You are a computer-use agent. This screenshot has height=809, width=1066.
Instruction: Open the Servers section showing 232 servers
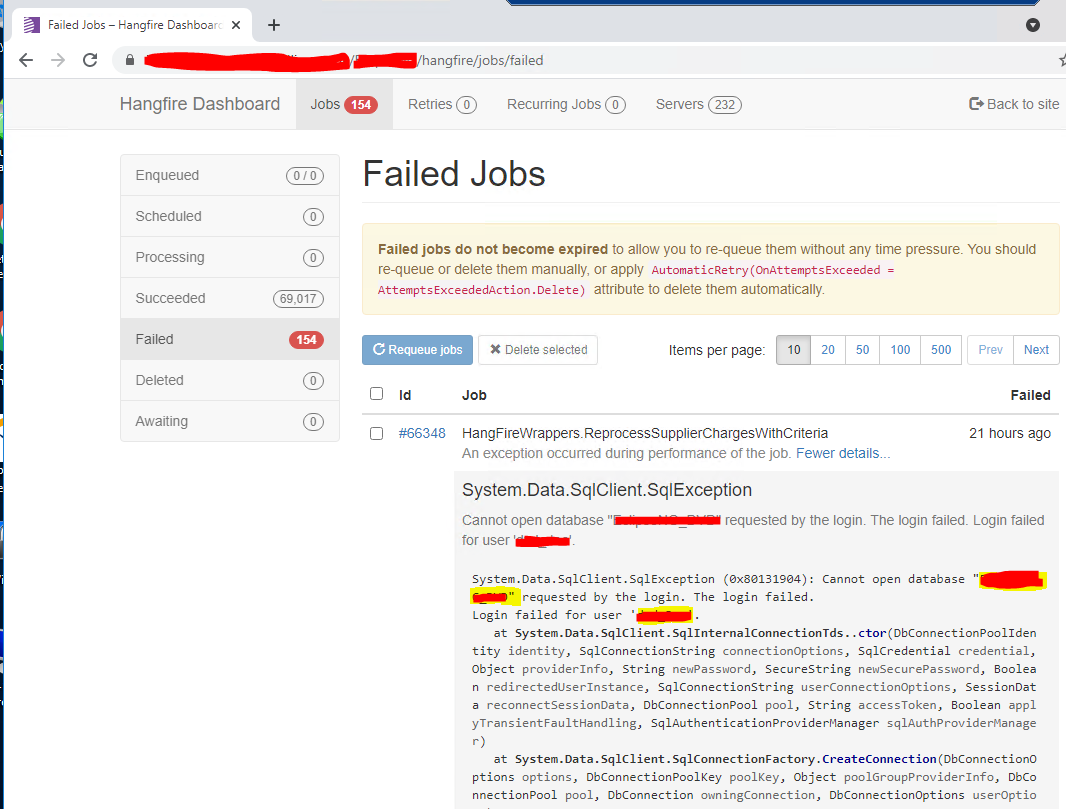[697, 104]
